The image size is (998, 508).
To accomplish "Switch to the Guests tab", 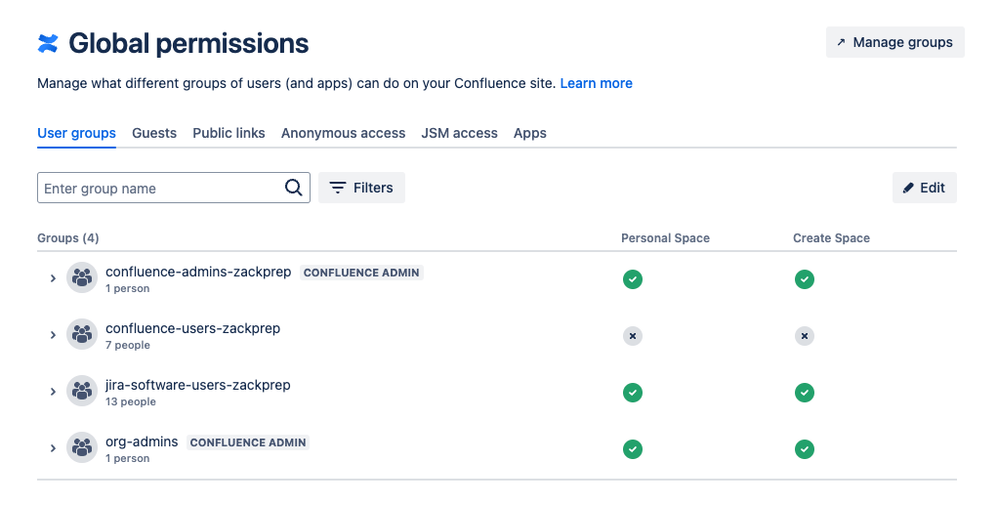I will [154, 133].
